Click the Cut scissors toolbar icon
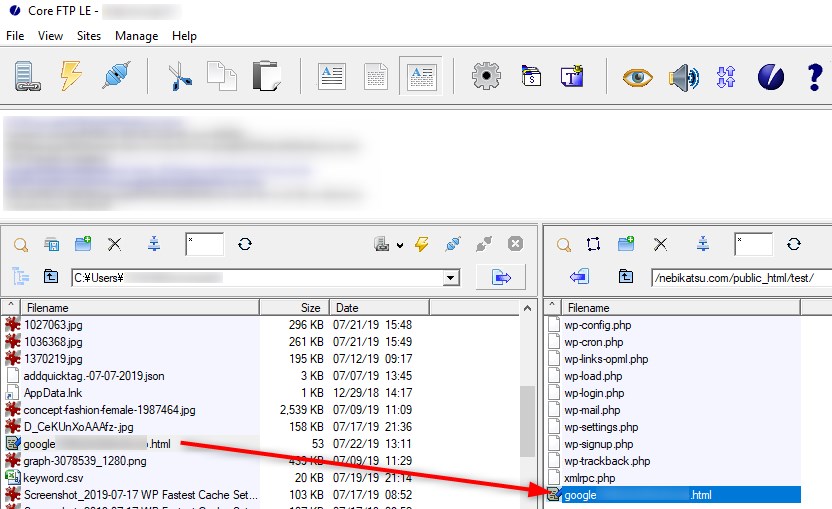This screenshot has height=509, width=832. click(179, 76)
